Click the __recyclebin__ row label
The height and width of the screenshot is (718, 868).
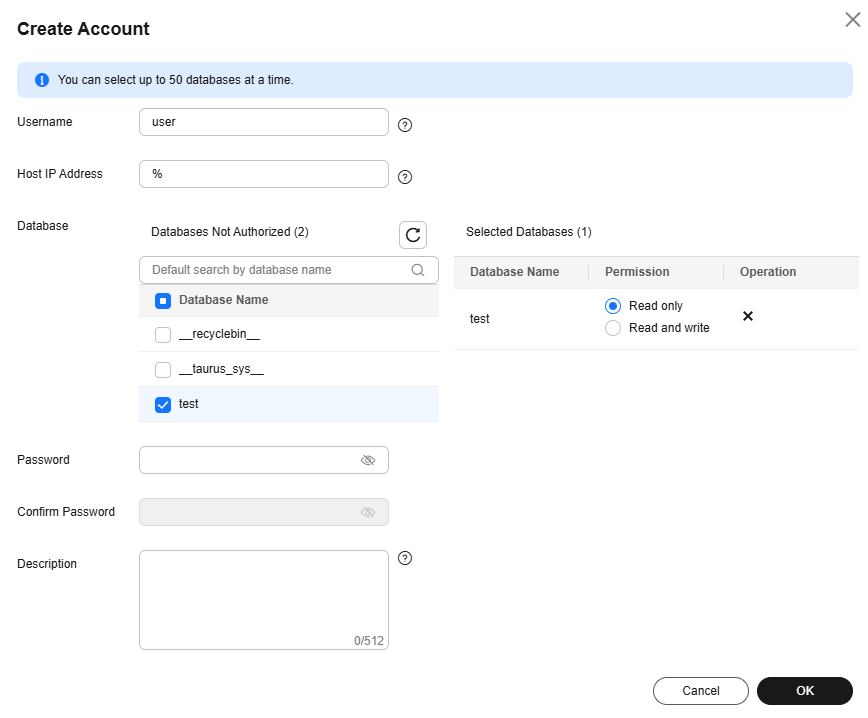pos(219,334)
